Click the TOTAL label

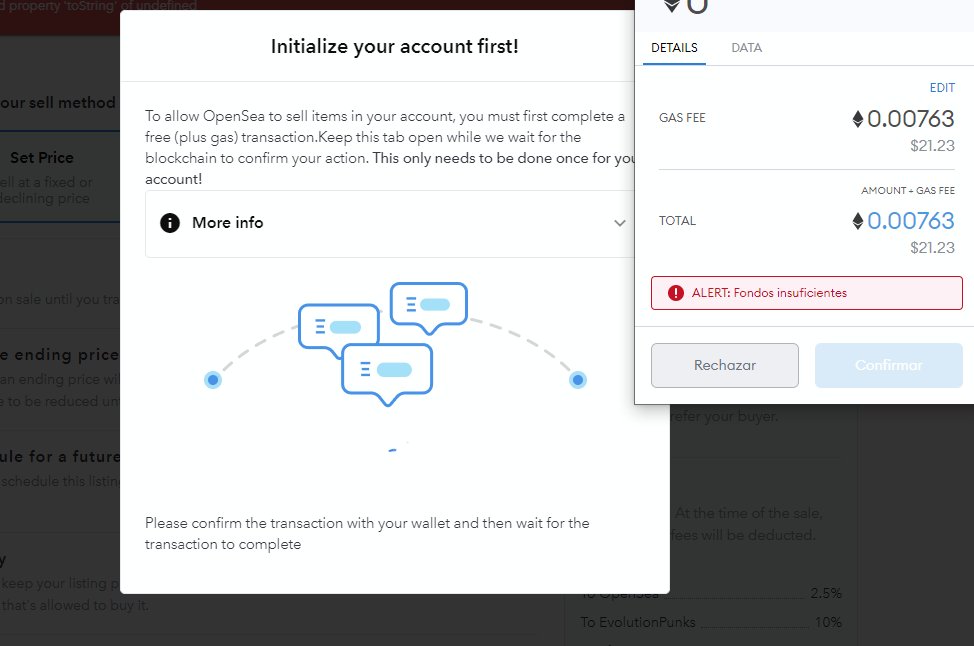677,221
